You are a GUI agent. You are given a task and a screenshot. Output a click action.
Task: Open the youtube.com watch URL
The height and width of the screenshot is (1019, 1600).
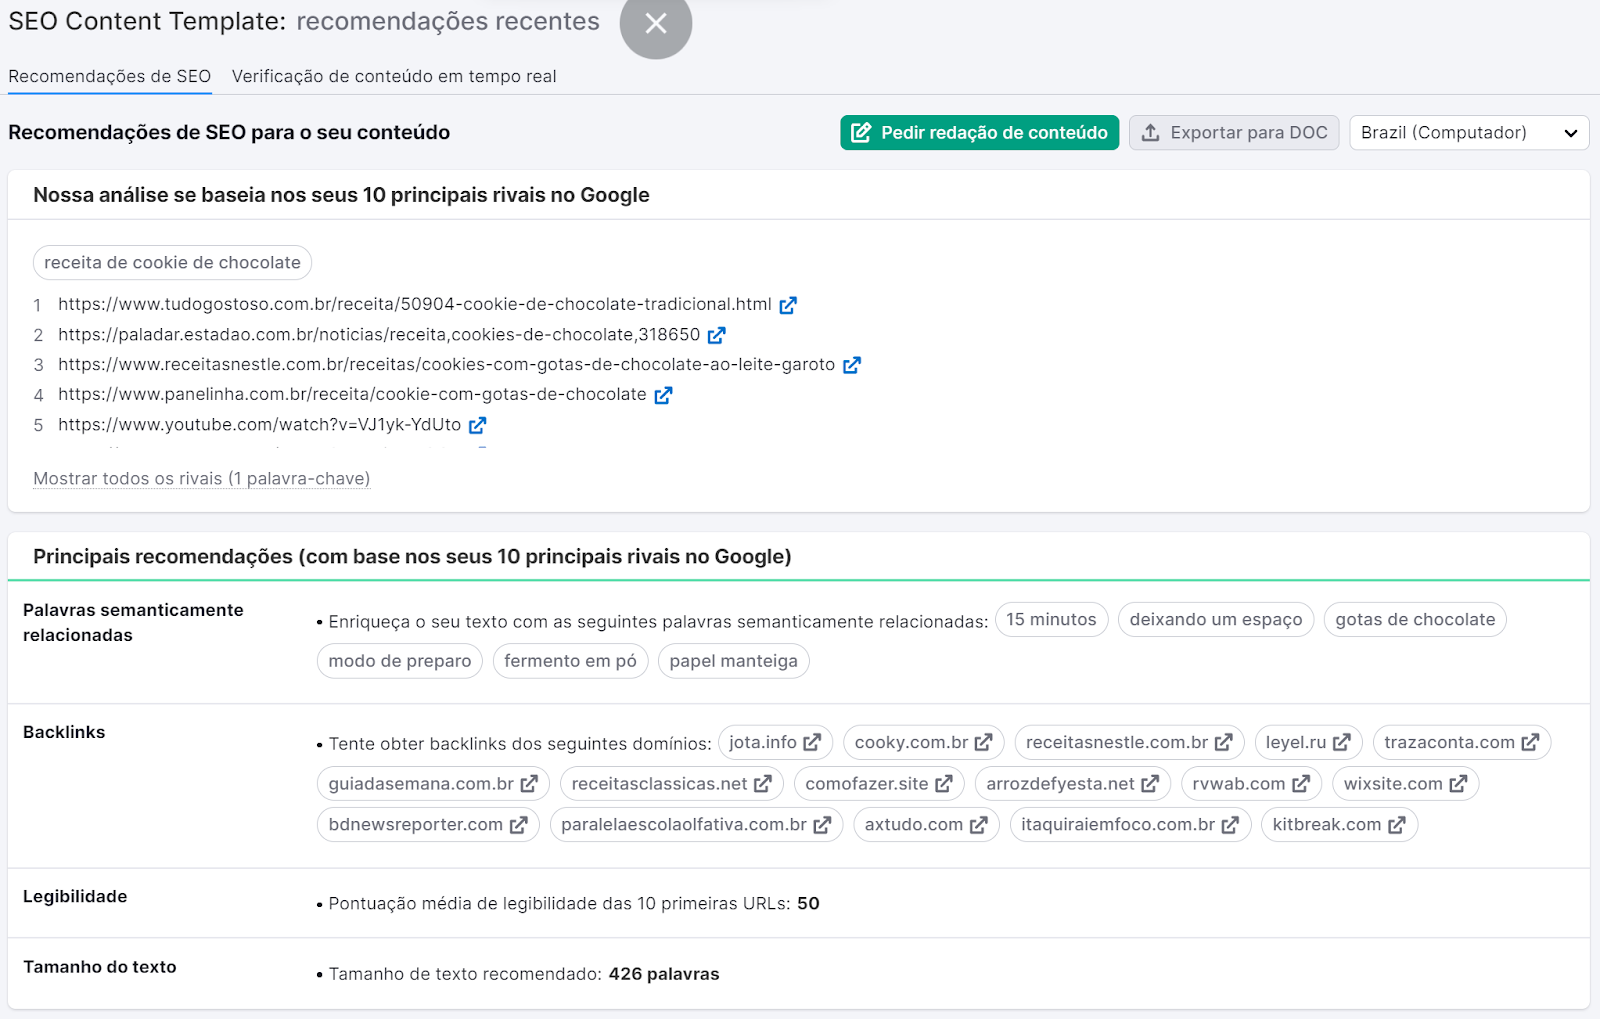[x=260, y=424]
